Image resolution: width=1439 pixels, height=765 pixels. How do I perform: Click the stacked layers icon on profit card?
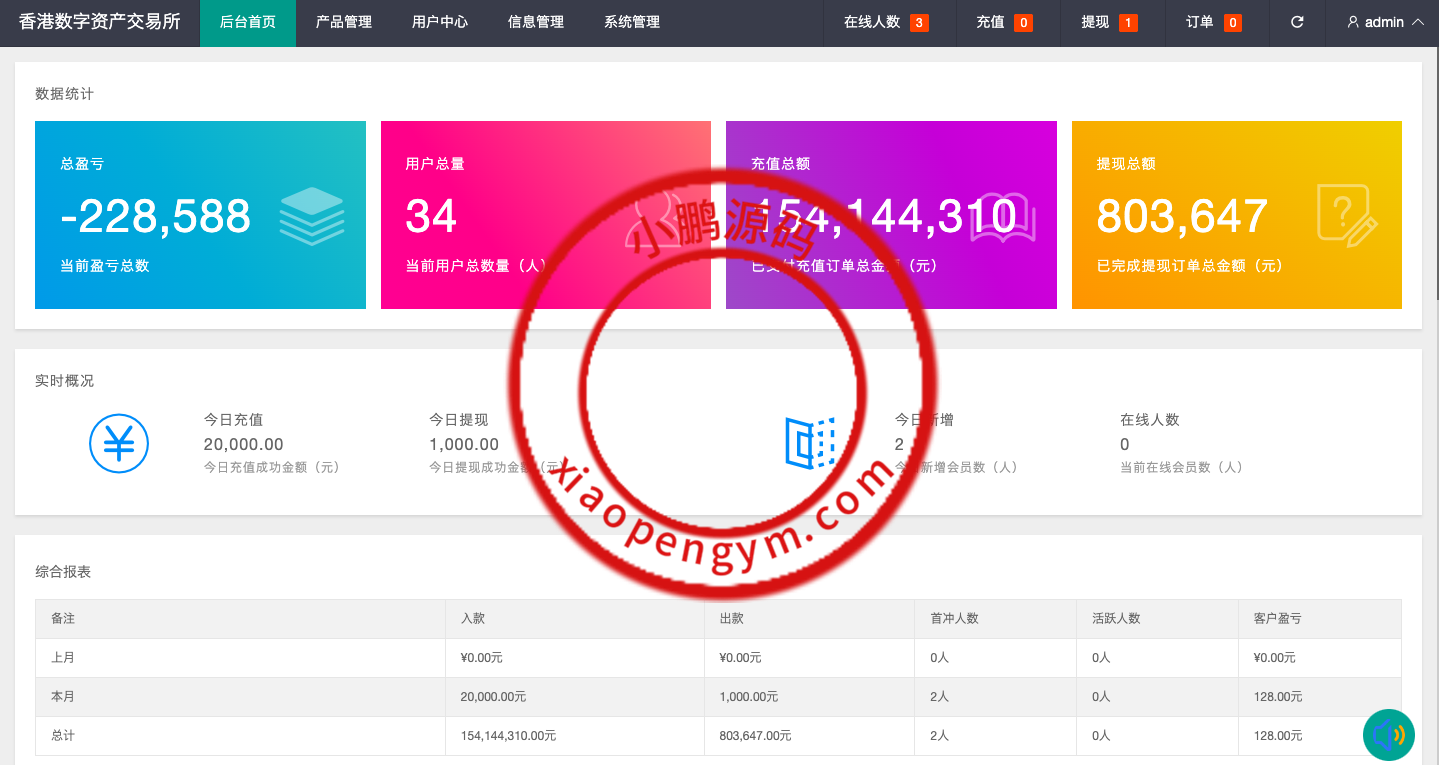(x=311, y=216)
